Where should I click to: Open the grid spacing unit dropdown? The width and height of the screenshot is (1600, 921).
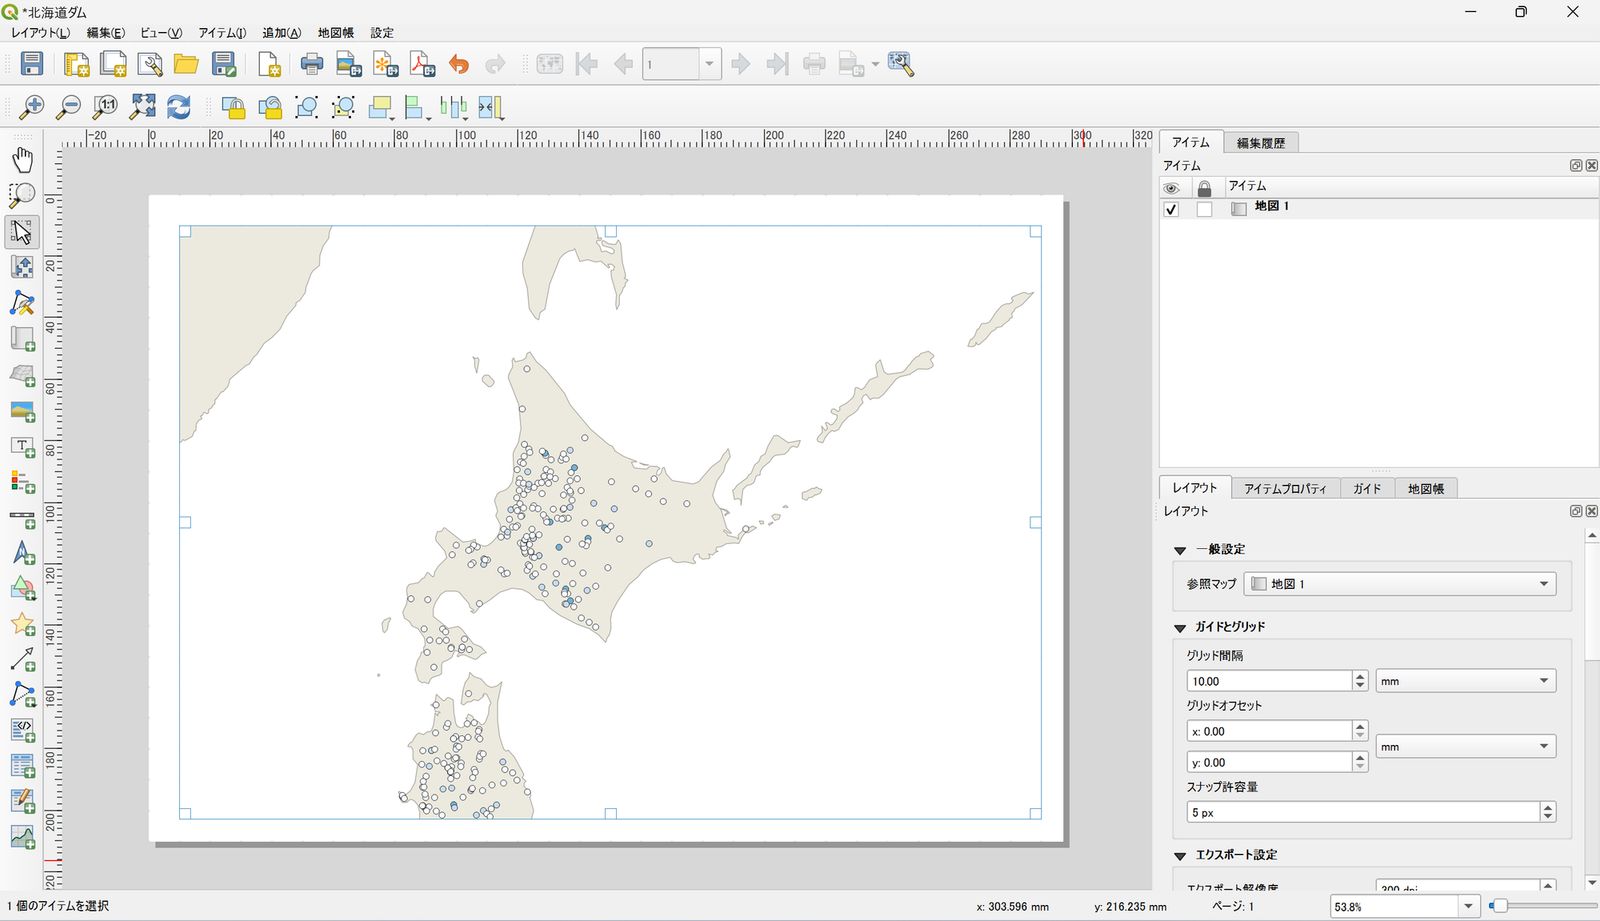click(1466, 681)
